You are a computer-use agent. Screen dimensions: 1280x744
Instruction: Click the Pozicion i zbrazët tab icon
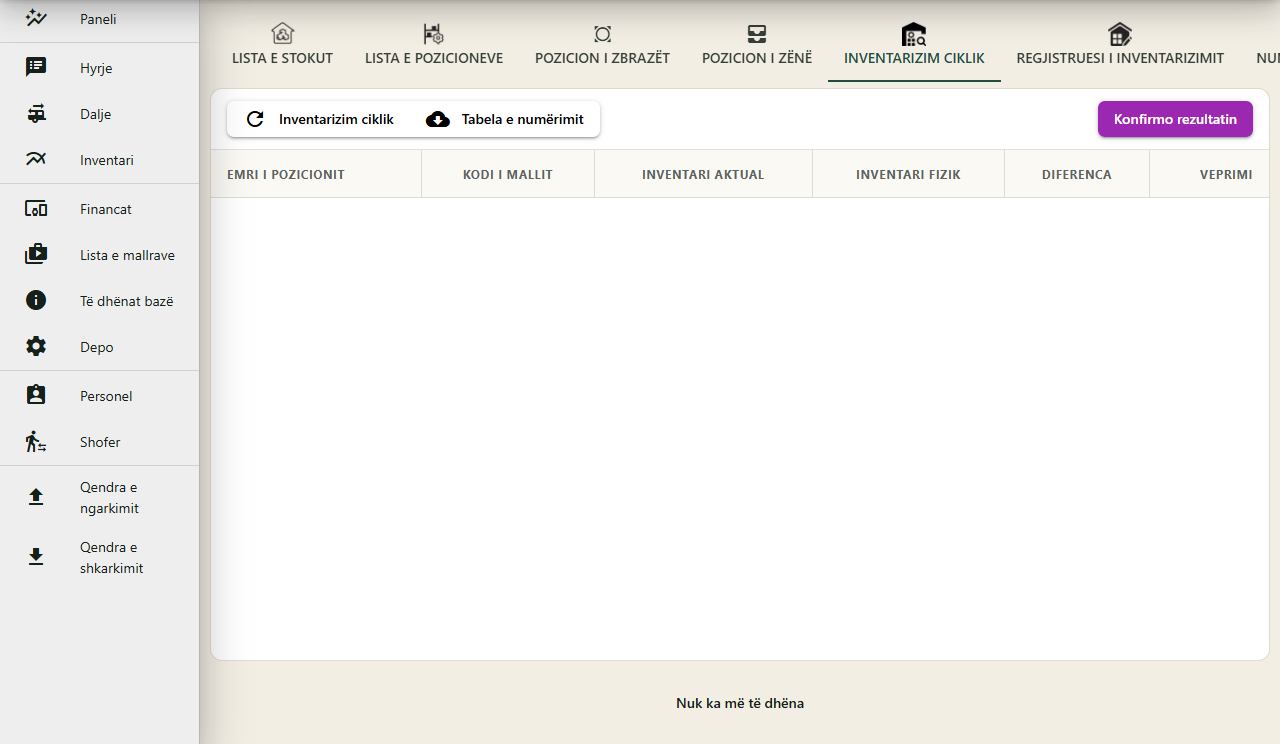[x=602, y=34]
